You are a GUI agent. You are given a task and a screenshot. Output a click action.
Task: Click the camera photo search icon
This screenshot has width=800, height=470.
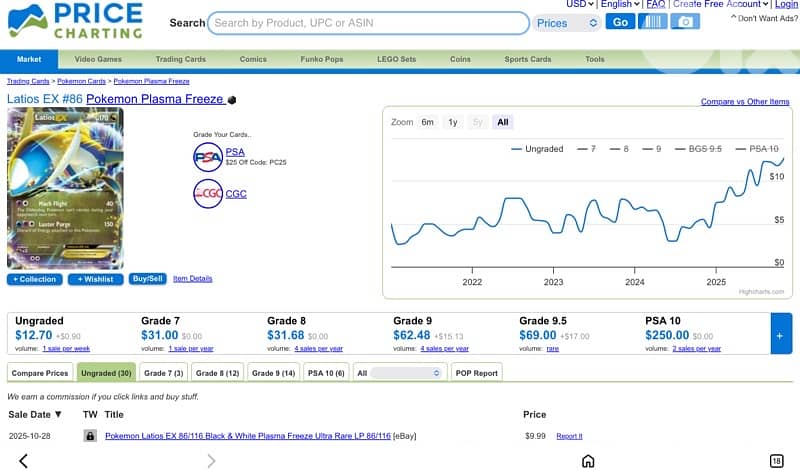pyautogui.click(x=685, y=22)
